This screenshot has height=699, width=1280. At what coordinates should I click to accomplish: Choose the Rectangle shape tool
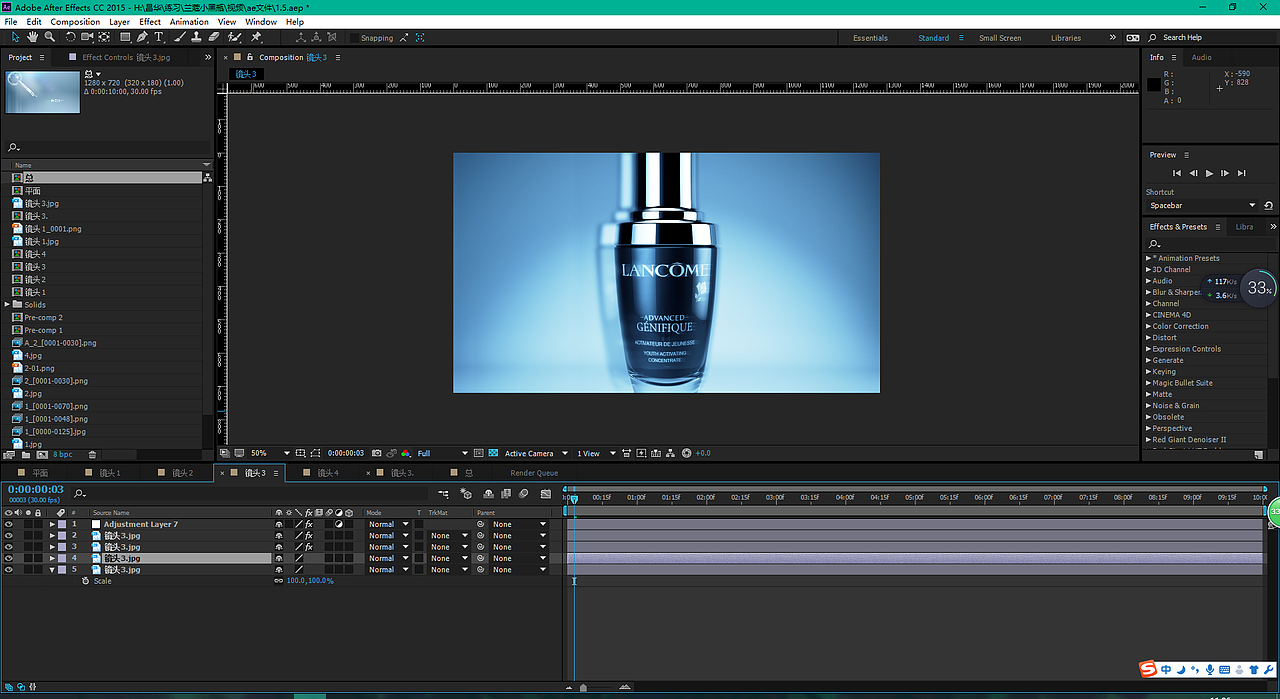(x=125, y=37)
